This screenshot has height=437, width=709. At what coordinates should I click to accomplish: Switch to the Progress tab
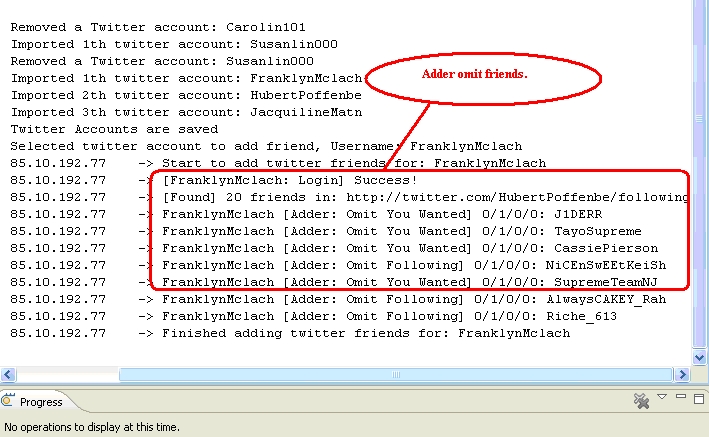pos(41,402)
